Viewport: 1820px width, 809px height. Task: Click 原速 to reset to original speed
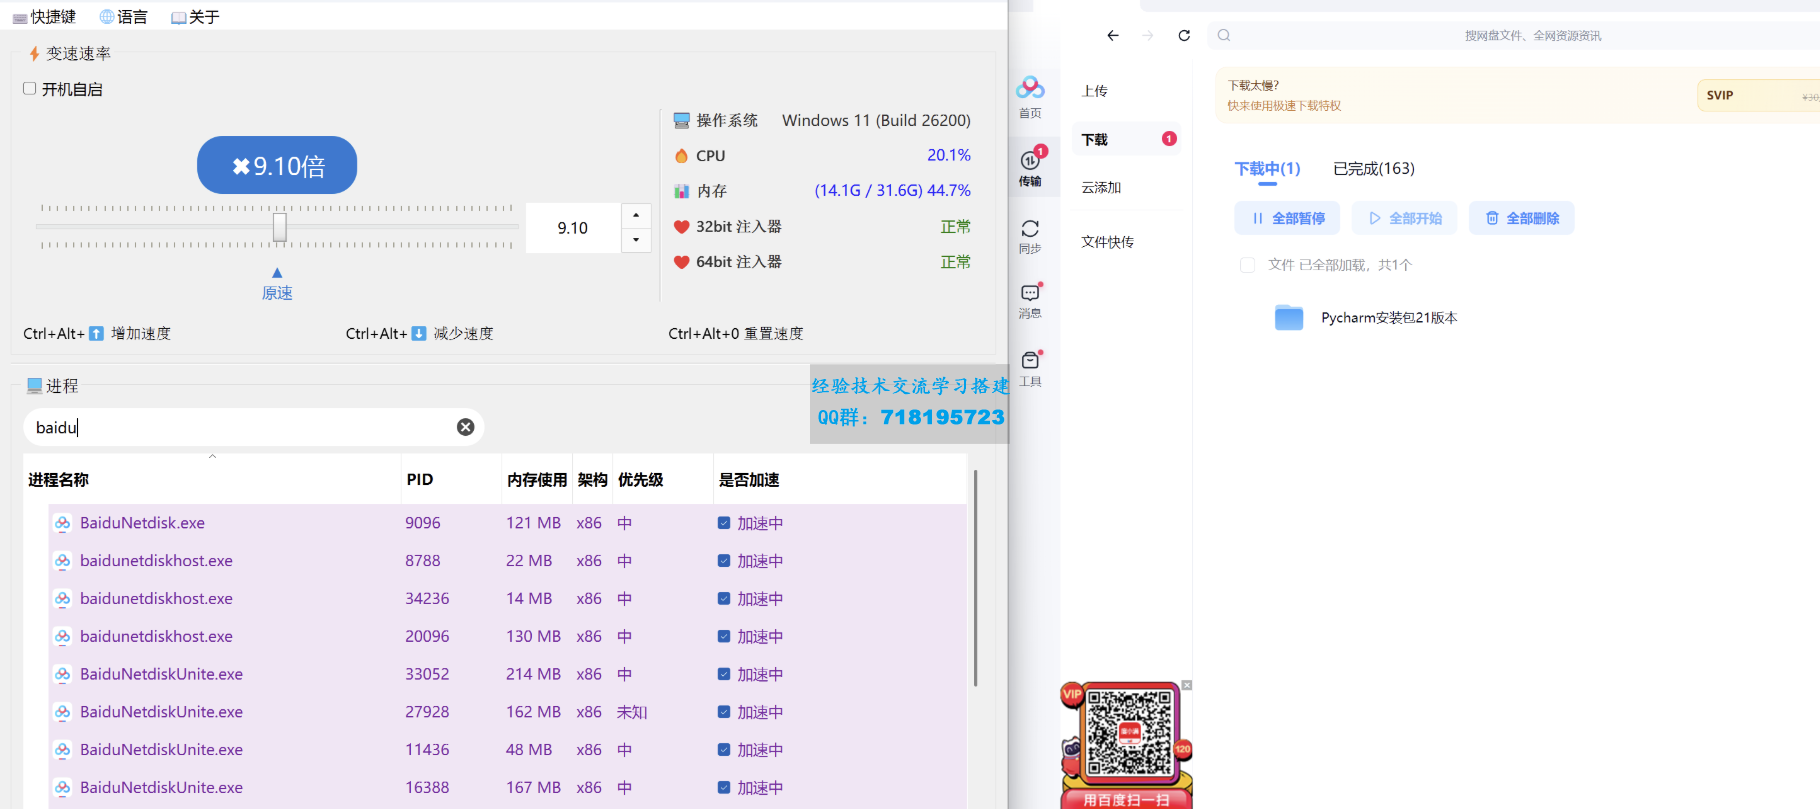277,292
